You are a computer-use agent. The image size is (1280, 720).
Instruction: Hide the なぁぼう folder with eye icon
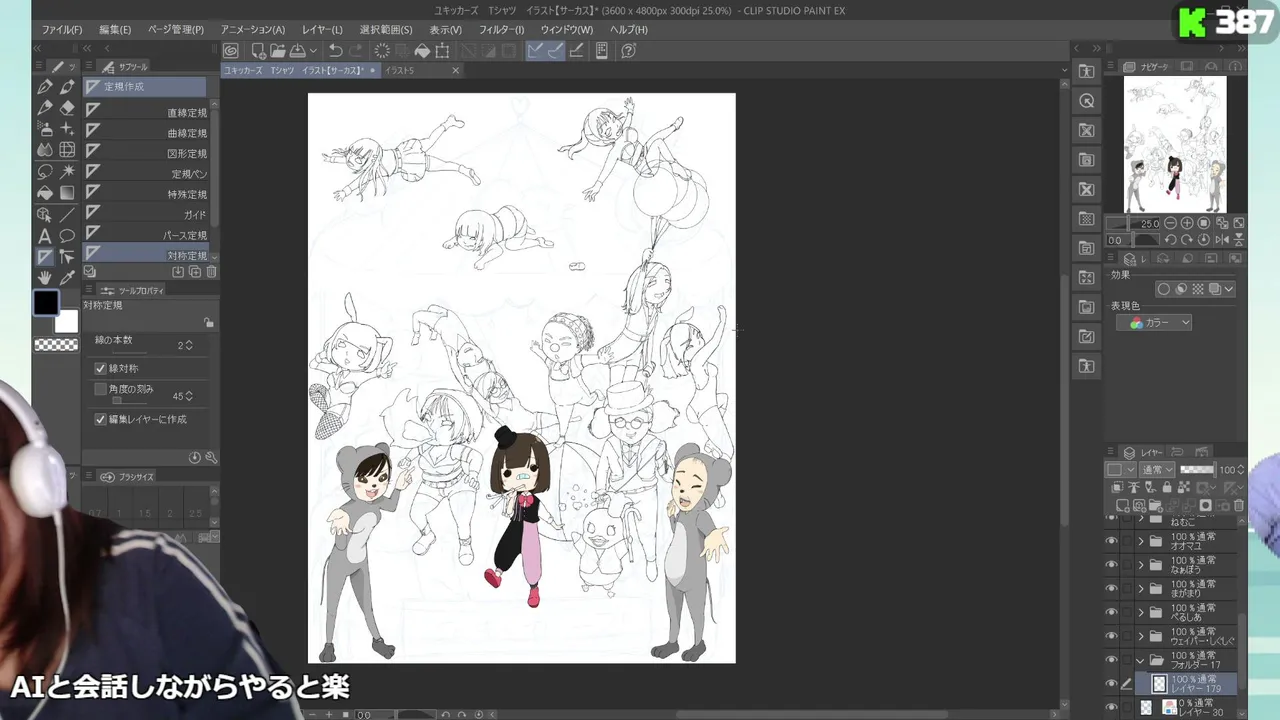pyautogui.click(x=1111, y=565)
